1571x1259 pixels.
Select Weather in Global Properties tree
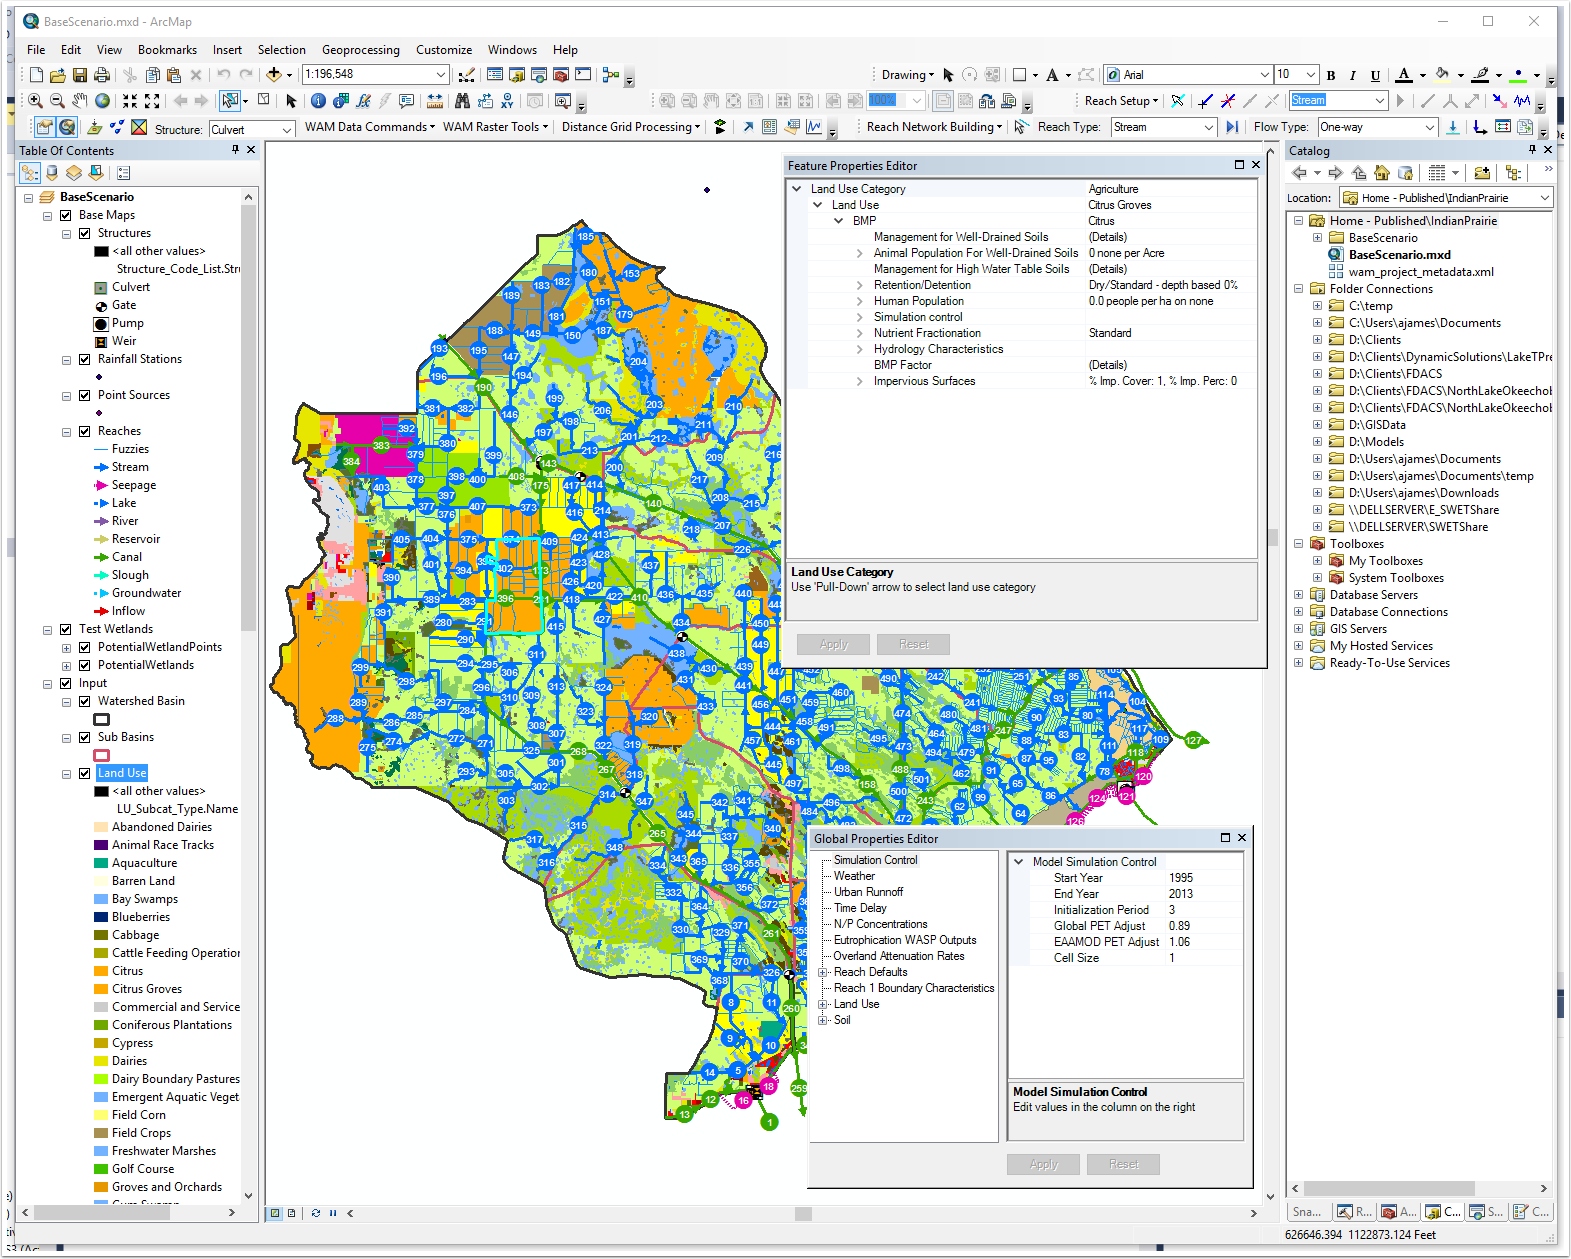[x=854, y=876]
